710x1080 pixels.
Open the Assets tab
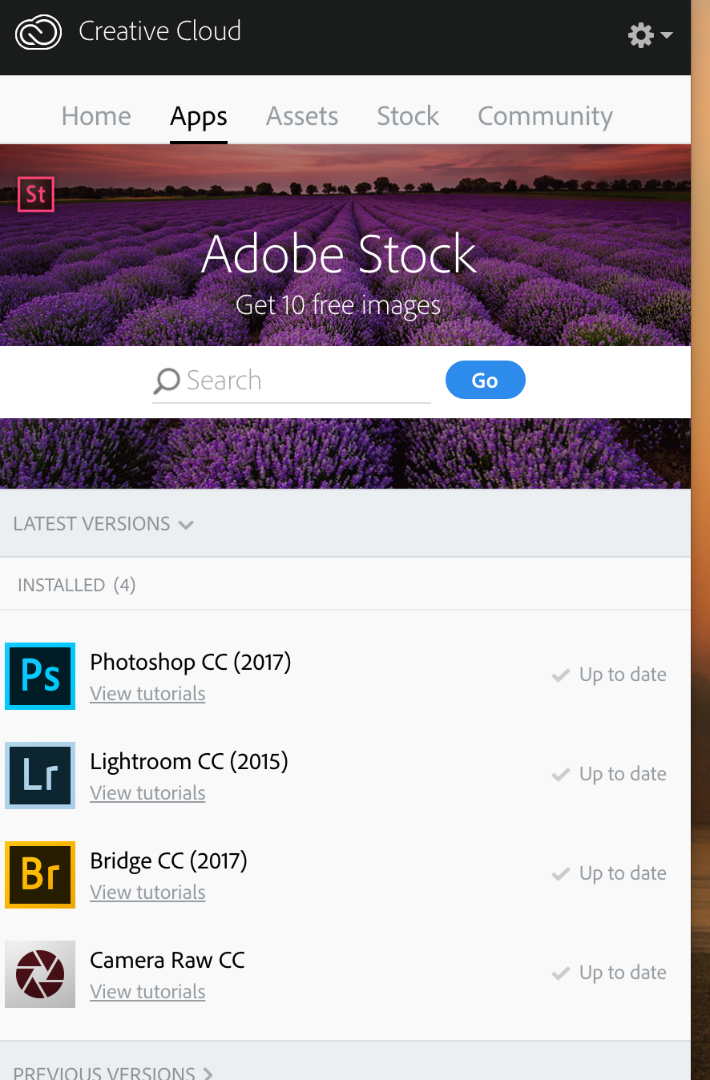[x=302, y=116]
